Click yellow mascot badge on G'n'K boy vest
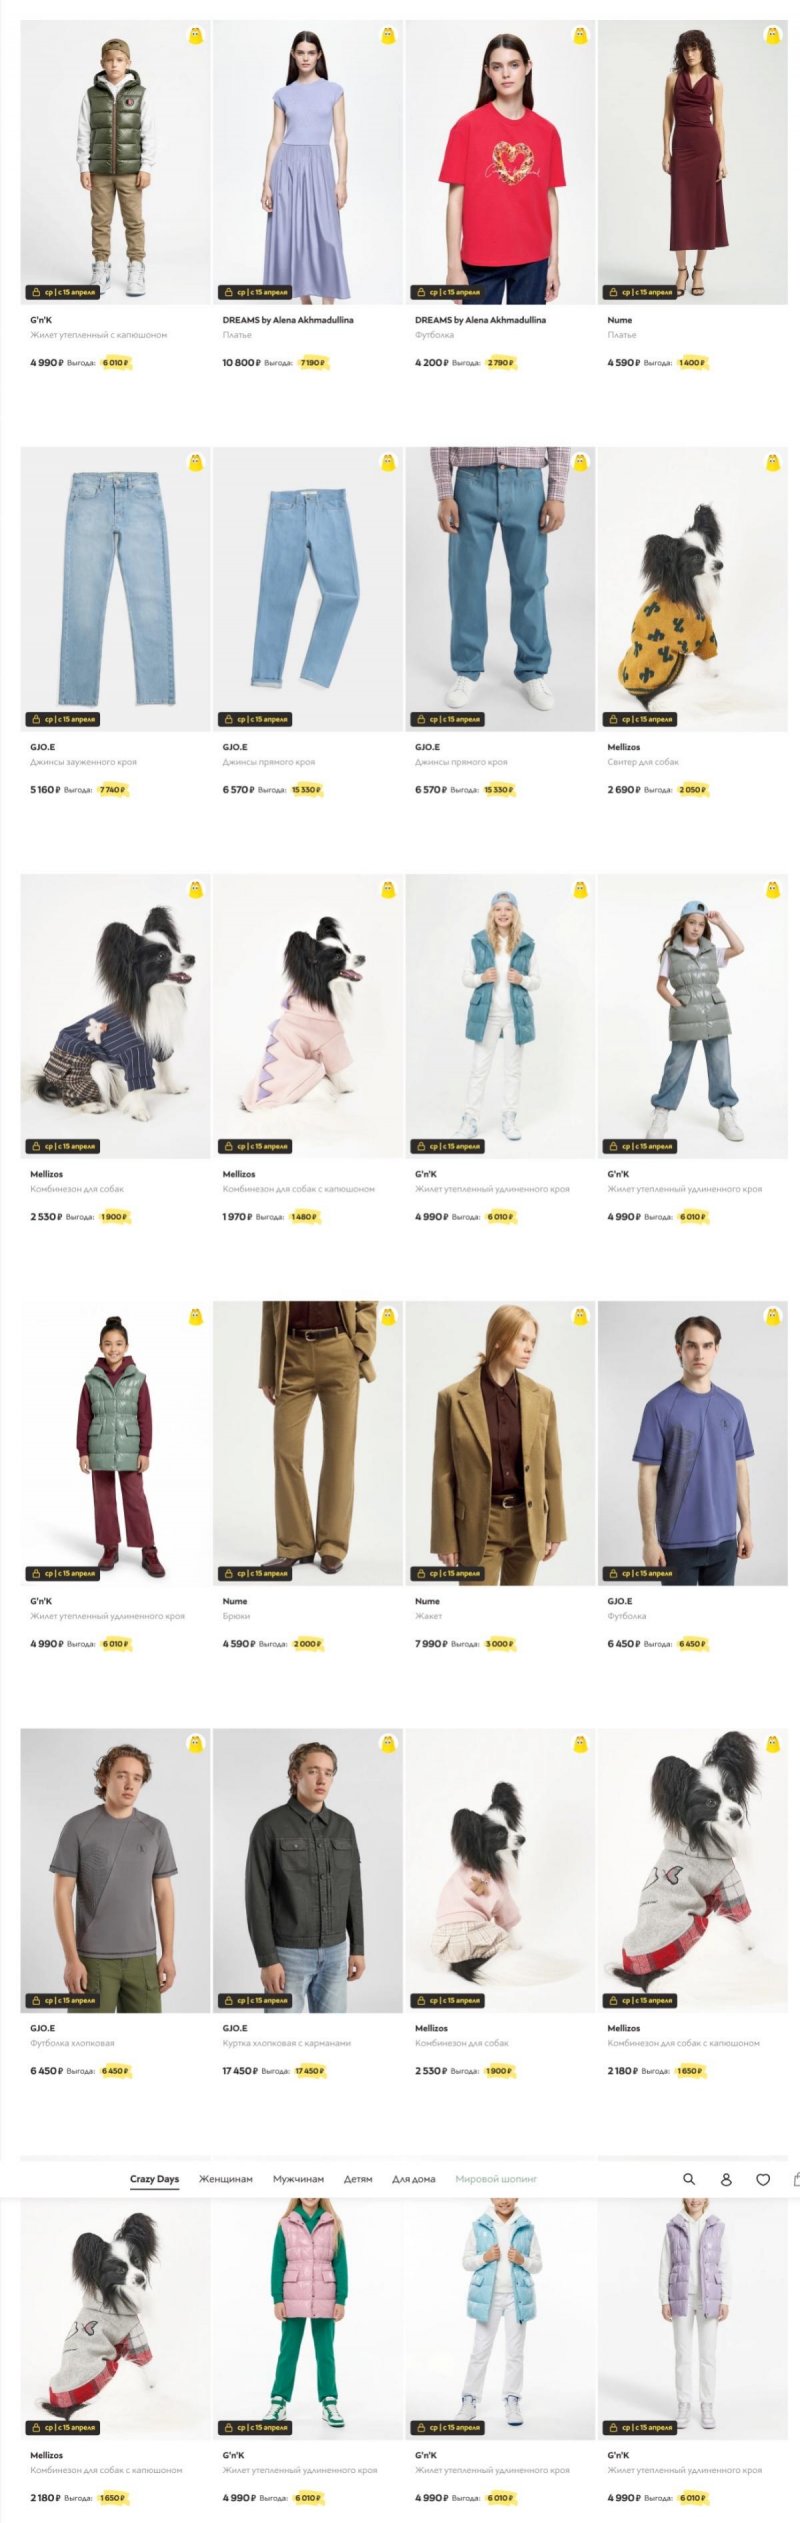 click(196, 36)
